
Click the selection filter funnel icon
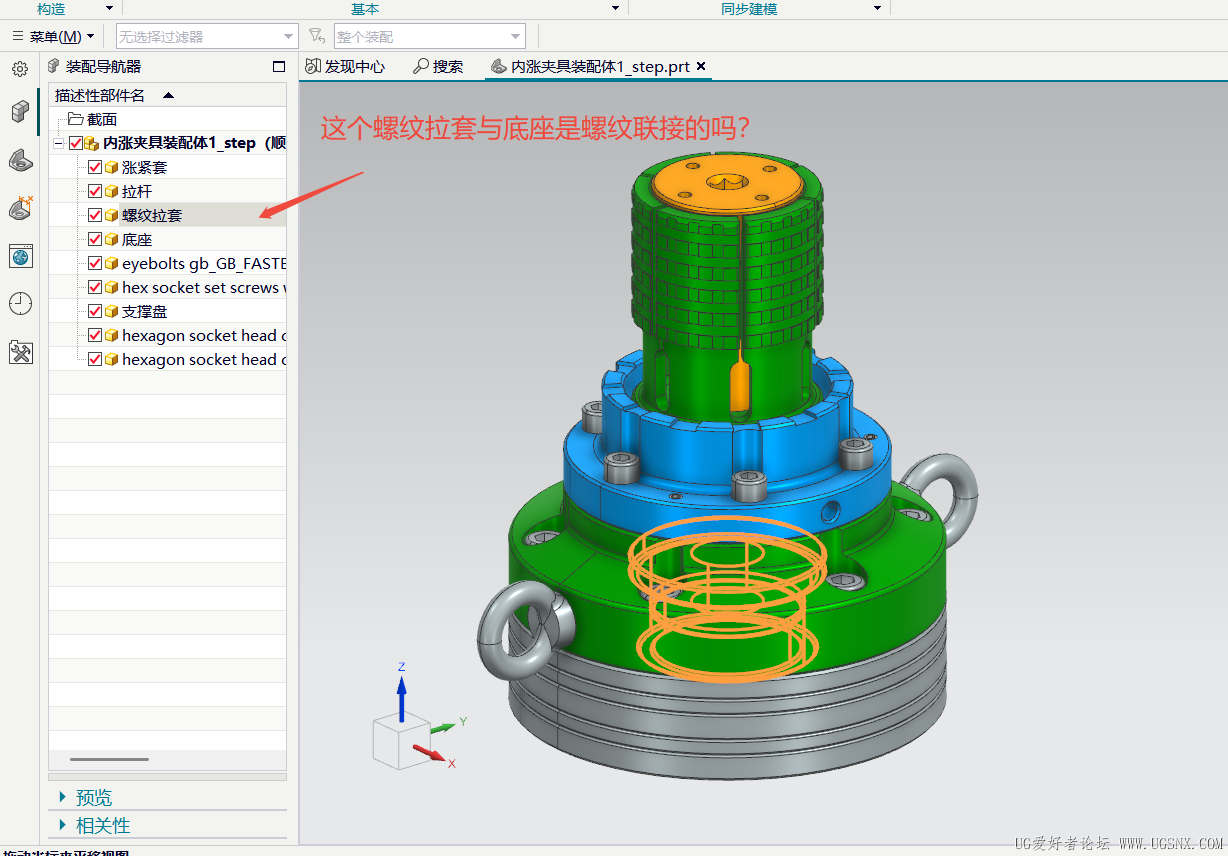point(316,36)
